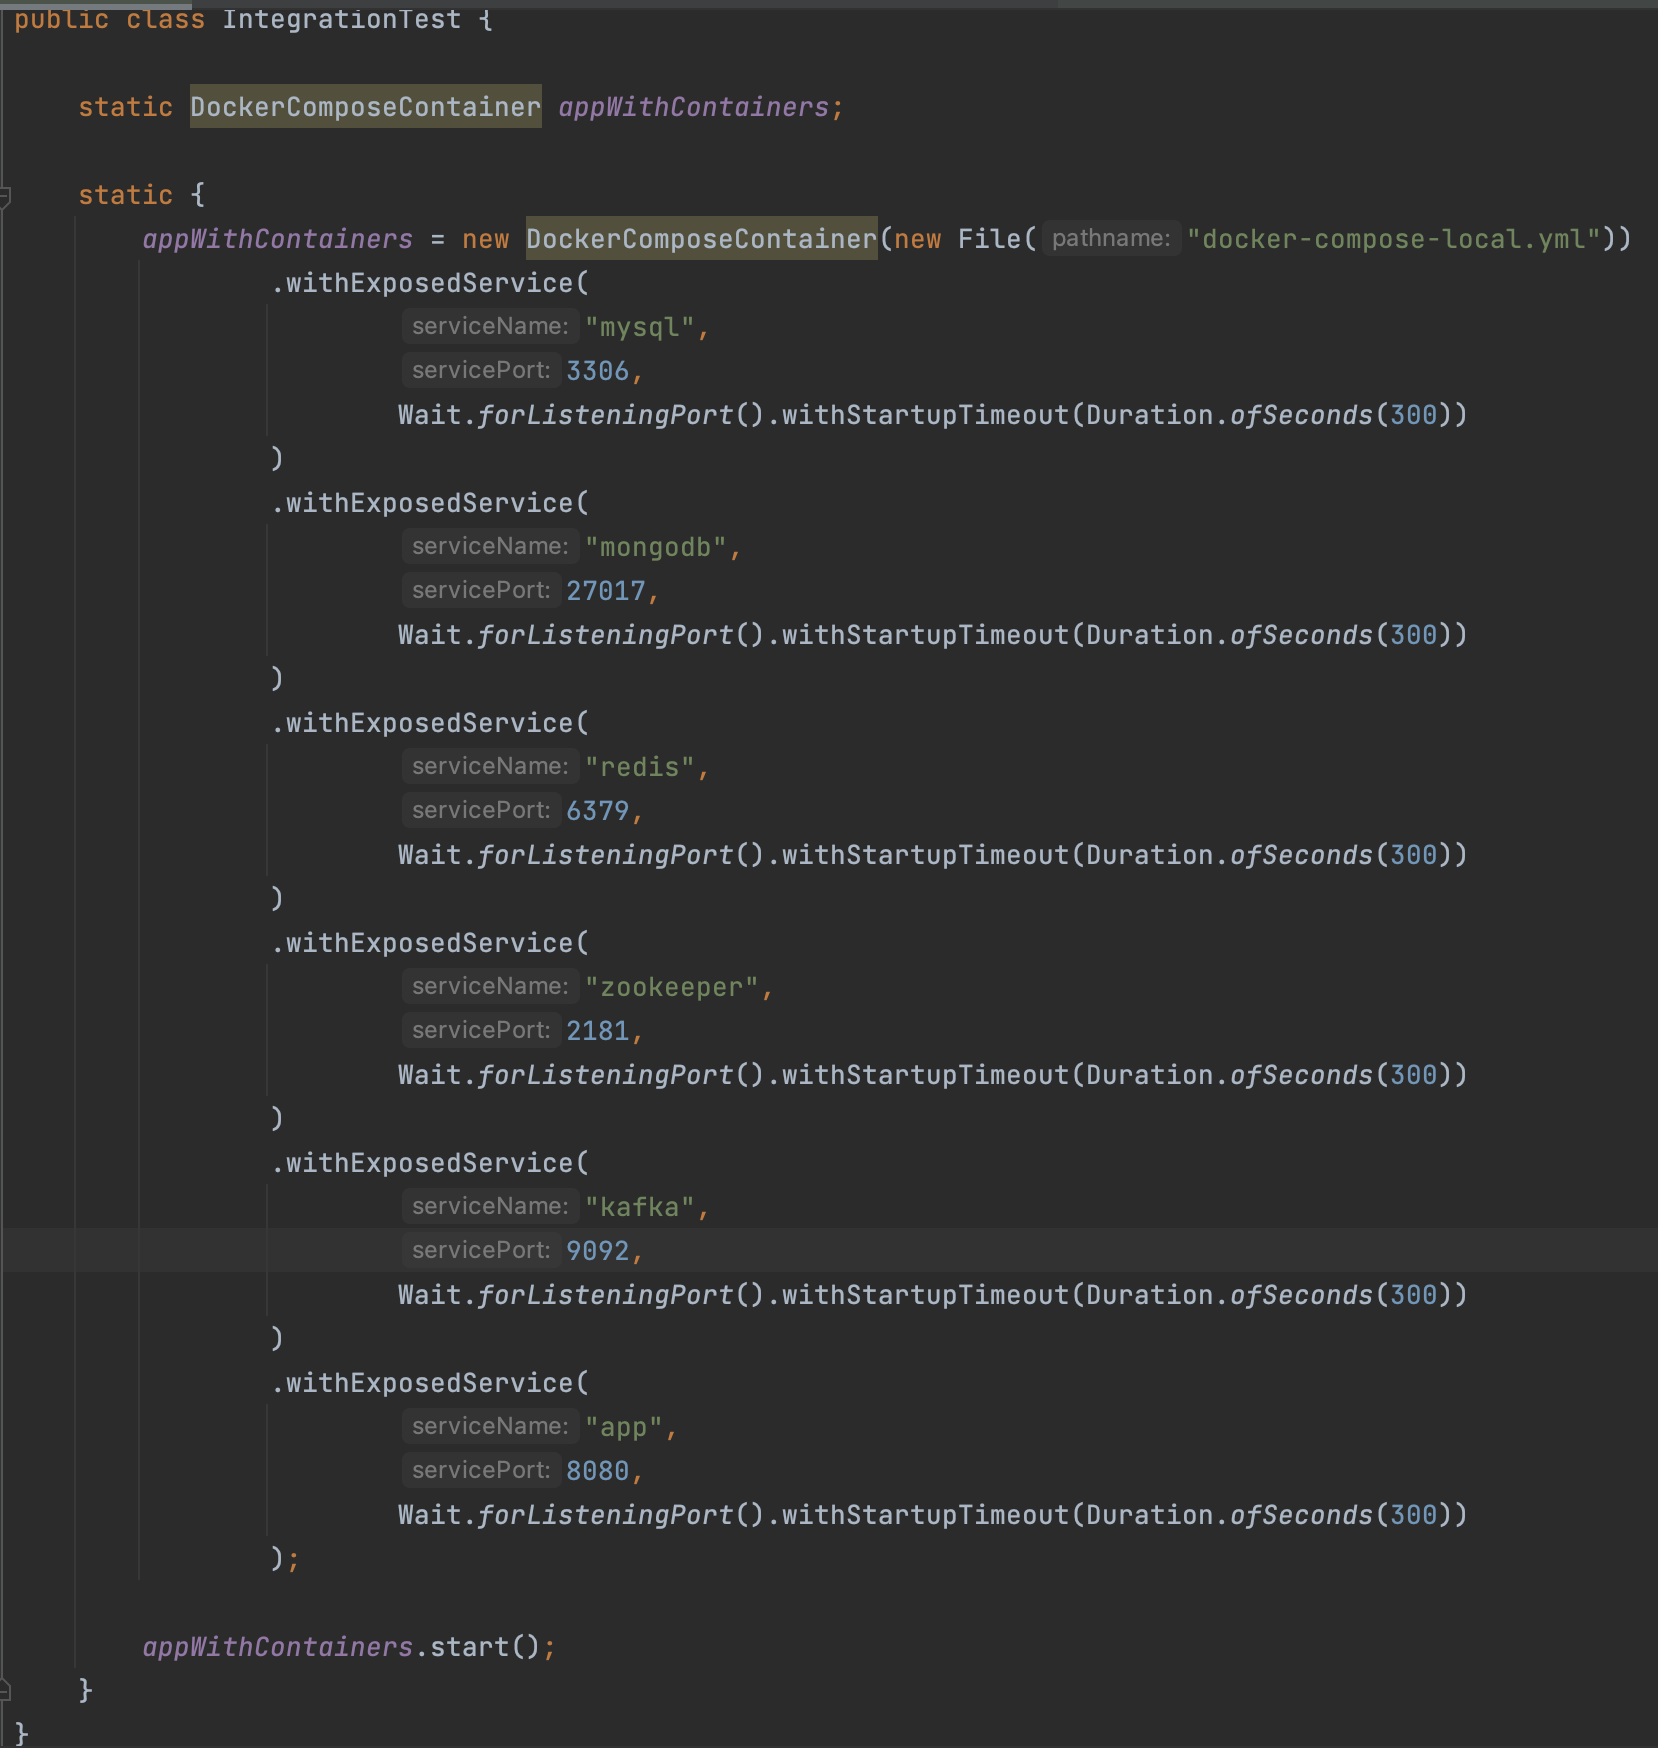Click servicePort: hint before 27017
Viewport: 1658px width, 1748px height.
pyautogui.click(x=481, y=590)
